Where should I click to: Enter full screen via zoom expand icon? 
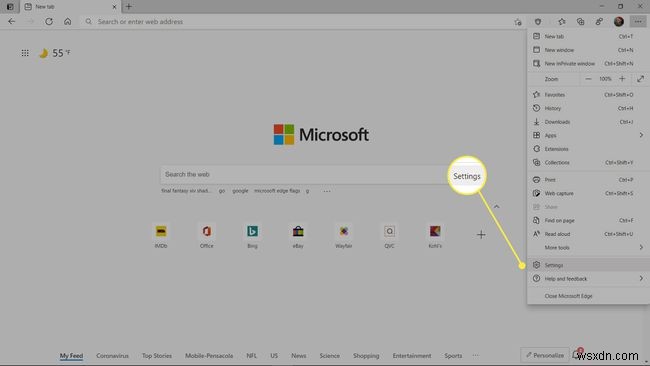tap(640, 79)
